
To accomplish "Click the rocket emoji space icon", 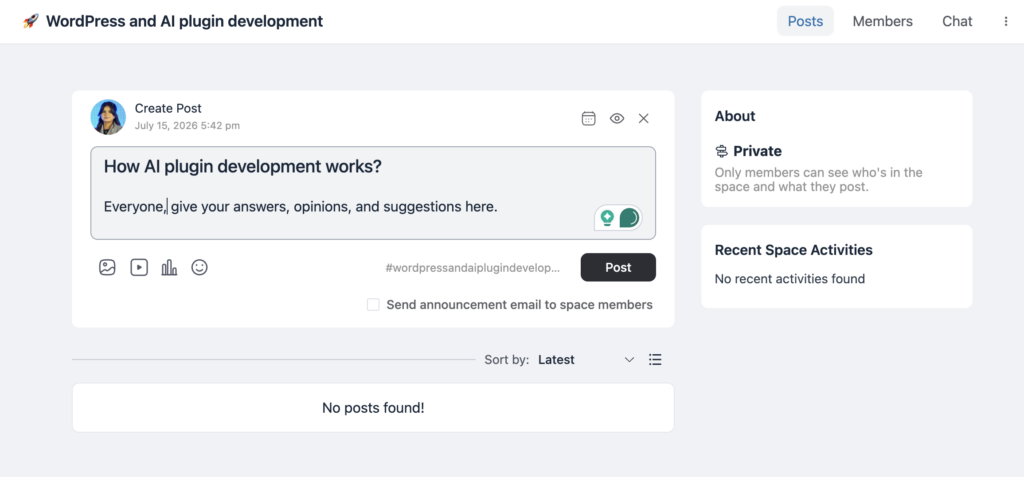I will pyautogui.click(x=31, y=21).
